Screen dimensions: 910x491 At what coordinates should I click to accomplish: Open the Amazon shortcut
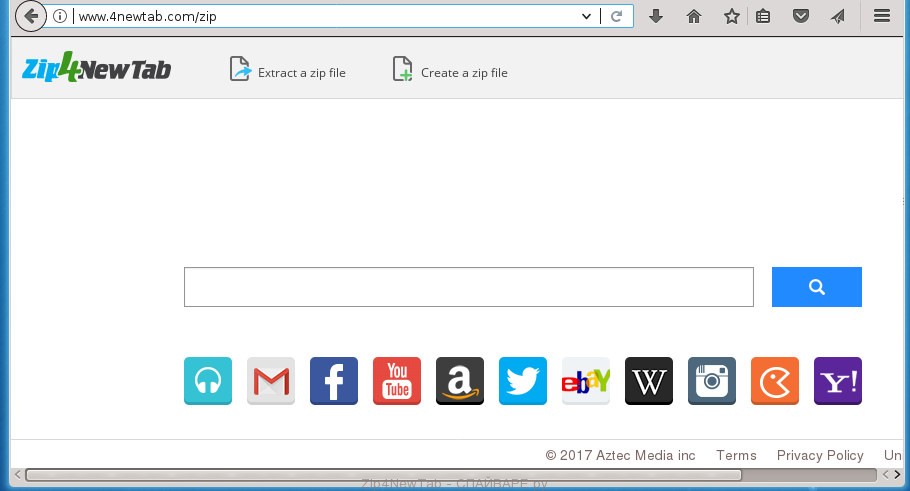point(460,381)
